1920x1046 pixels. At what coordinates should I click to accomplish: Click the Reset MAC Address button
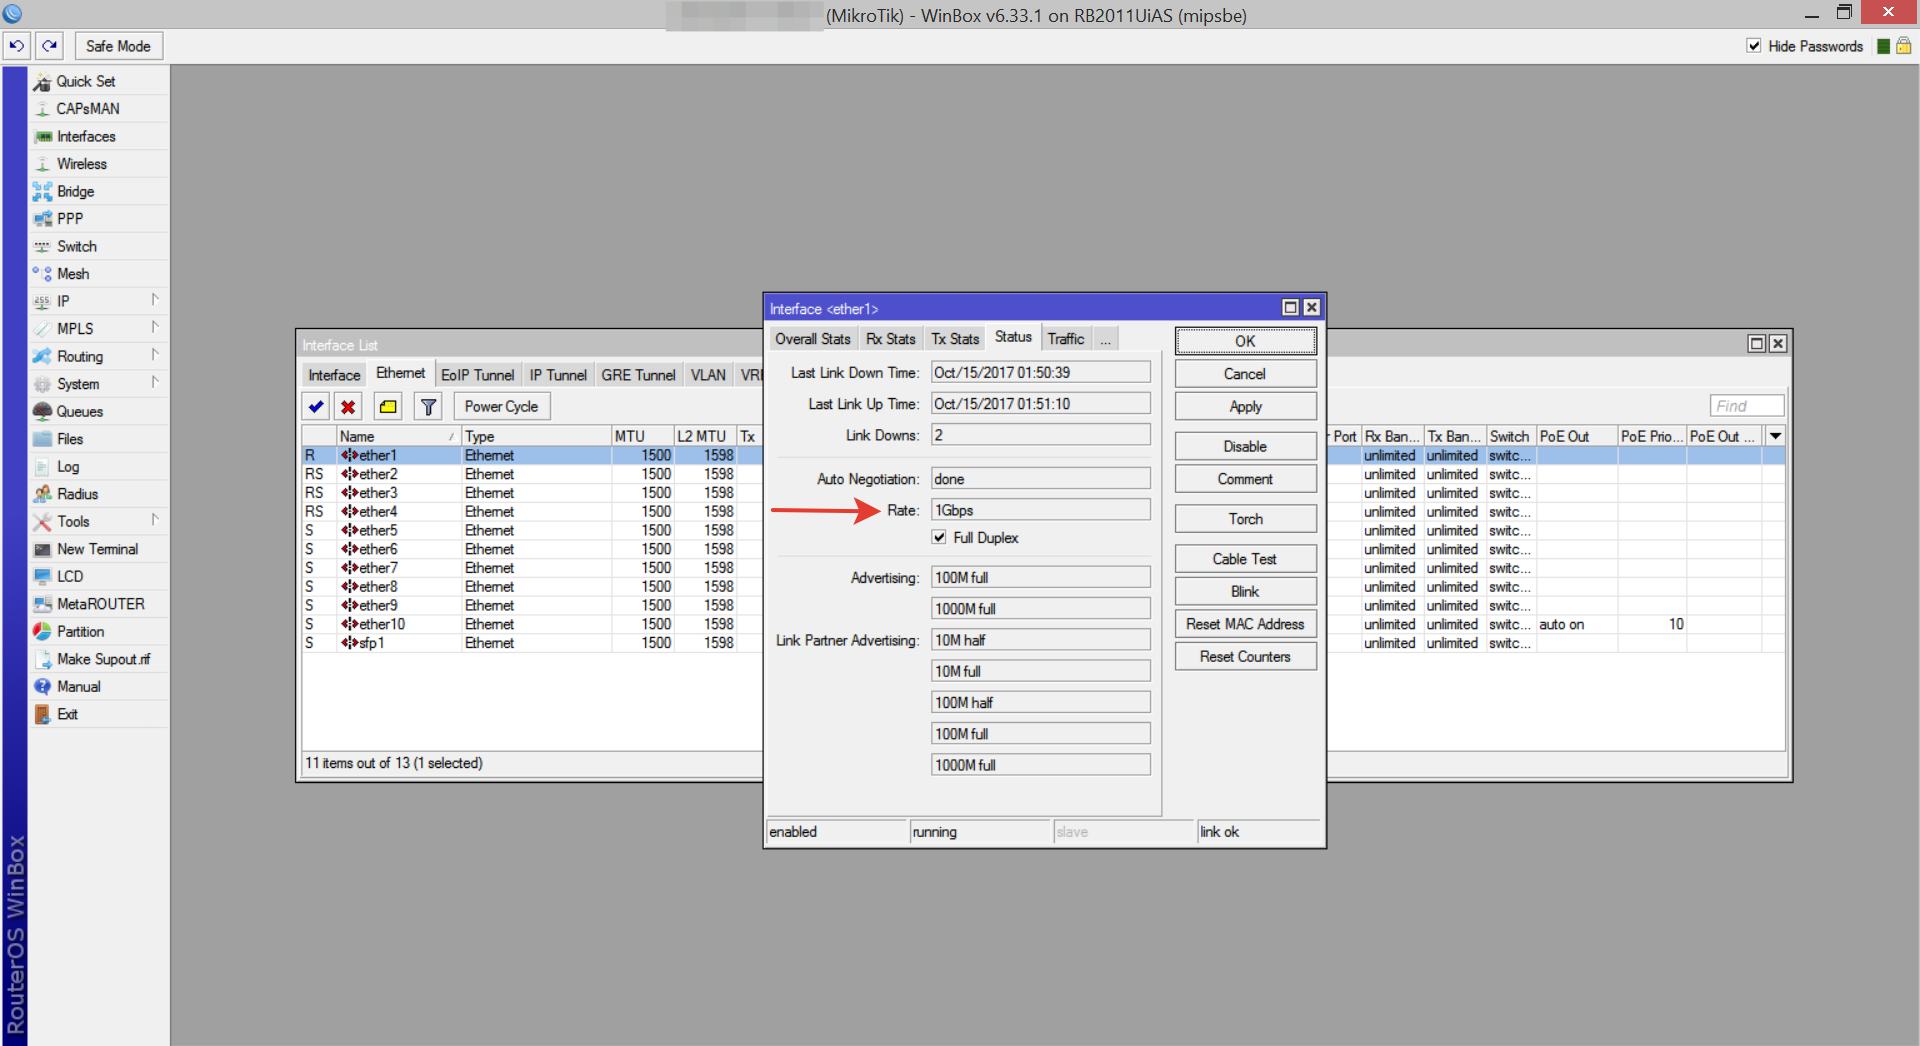coord(1245,624)
